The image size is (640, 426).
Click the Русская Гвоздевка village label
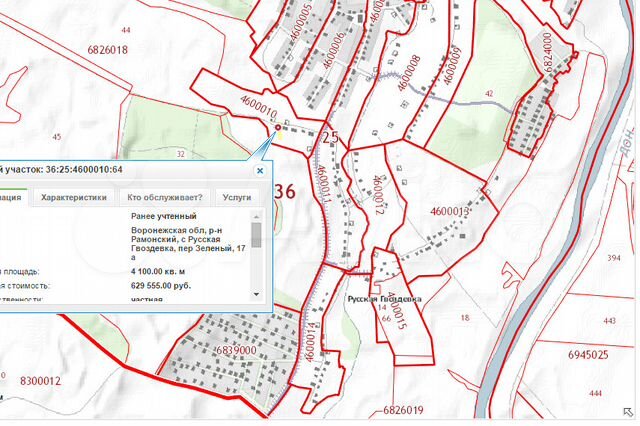click(384, 299)
